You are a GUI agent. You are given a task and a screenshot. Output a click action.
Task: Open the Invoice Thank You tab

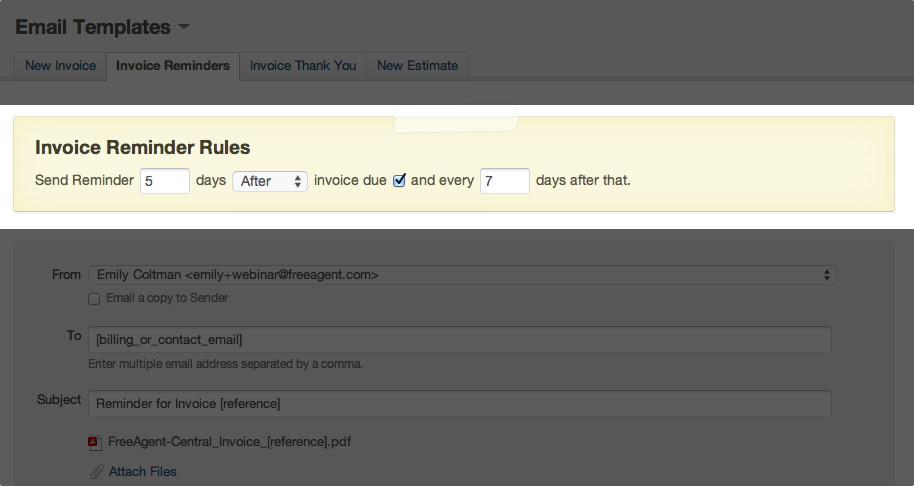click(303, 66)
